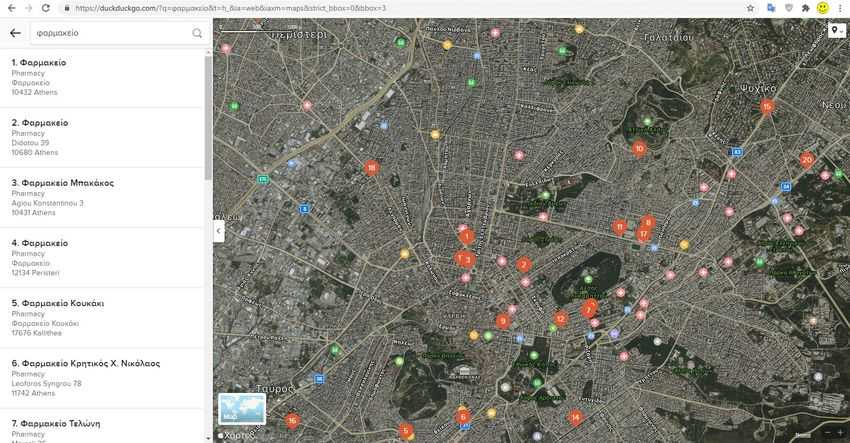Reload the page using the browser refresh icon
Image resolution: width=850 pixels, height=443 pixels.
pyautogui.click(x=46, y=8)
